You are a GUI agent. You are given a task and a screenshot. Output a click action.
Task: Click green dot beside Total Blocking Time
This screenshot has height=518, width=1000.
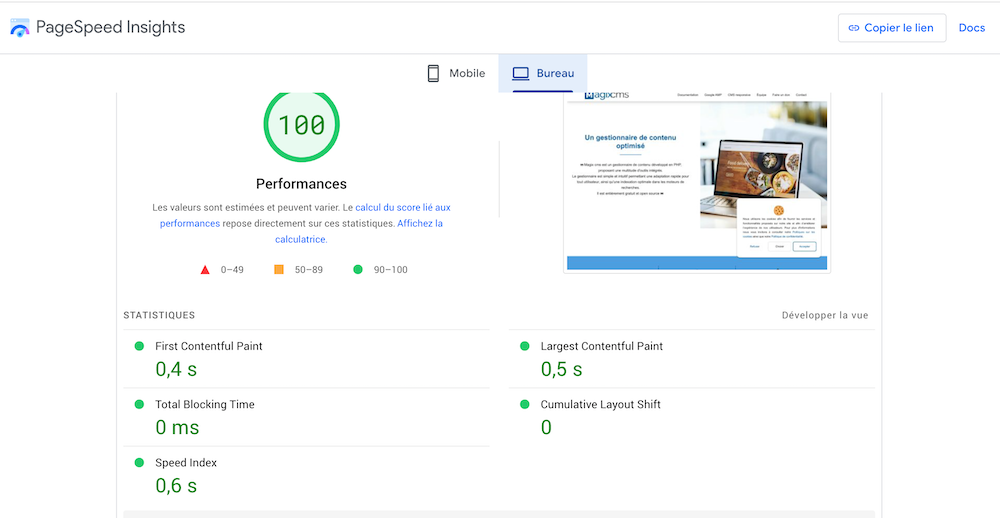(x=139, y=404)
